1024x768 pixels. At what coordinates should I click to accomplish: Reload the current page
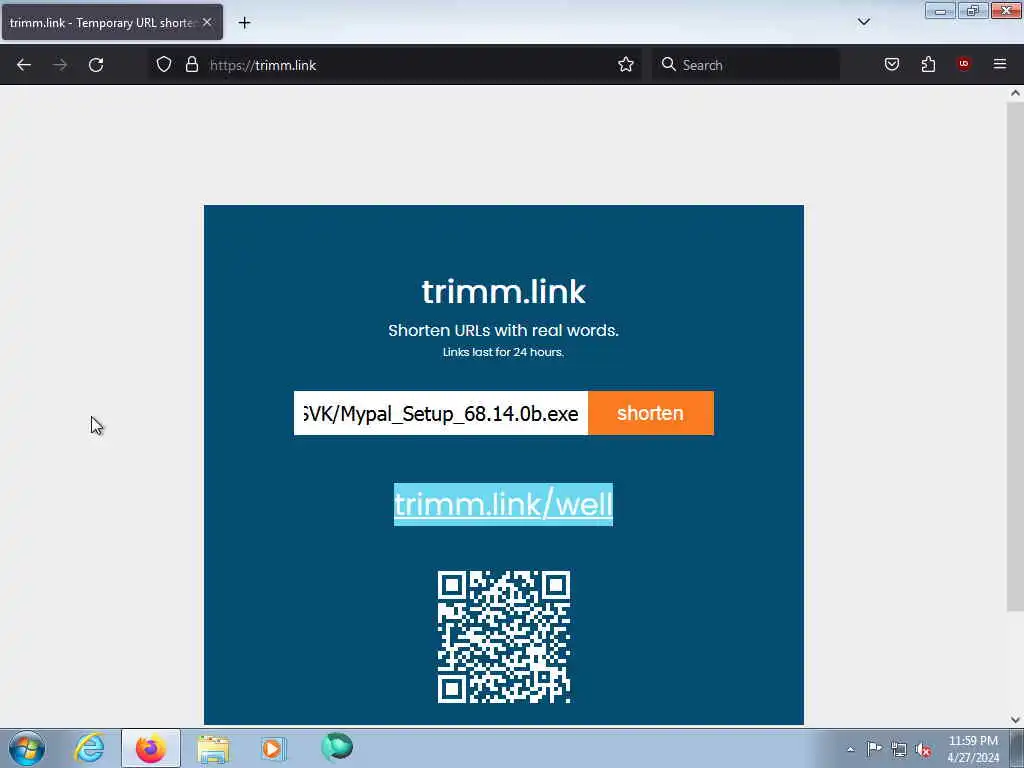[x=96, y=65]
